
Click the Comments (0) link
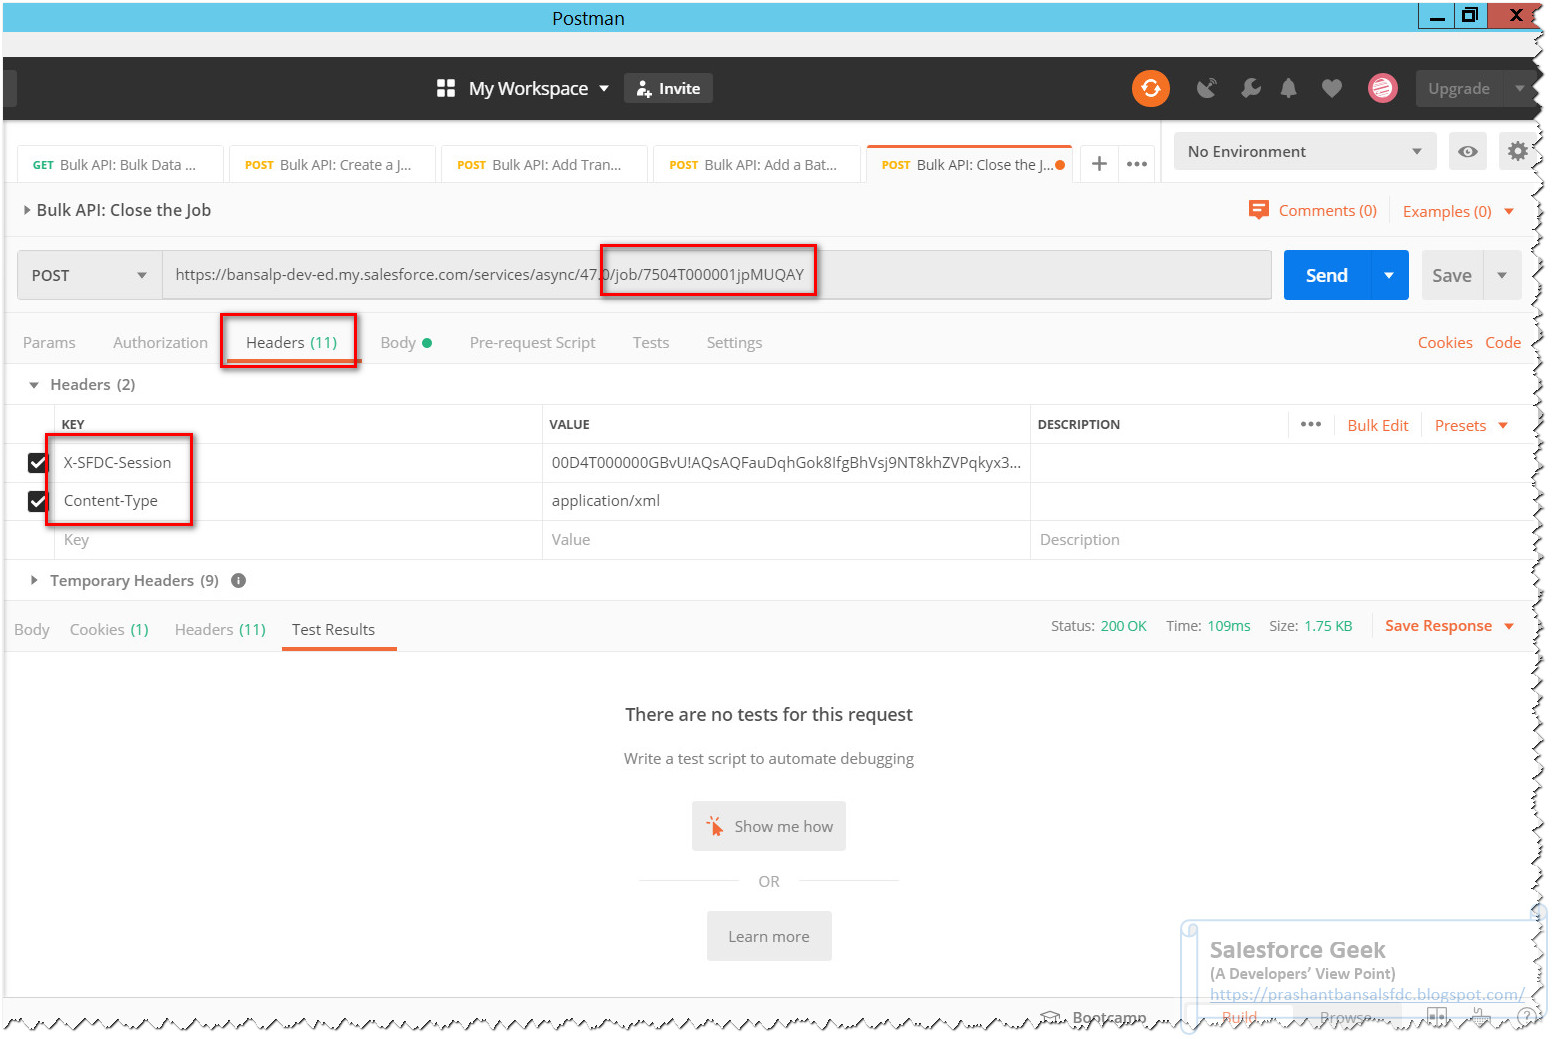(1327, 210)
